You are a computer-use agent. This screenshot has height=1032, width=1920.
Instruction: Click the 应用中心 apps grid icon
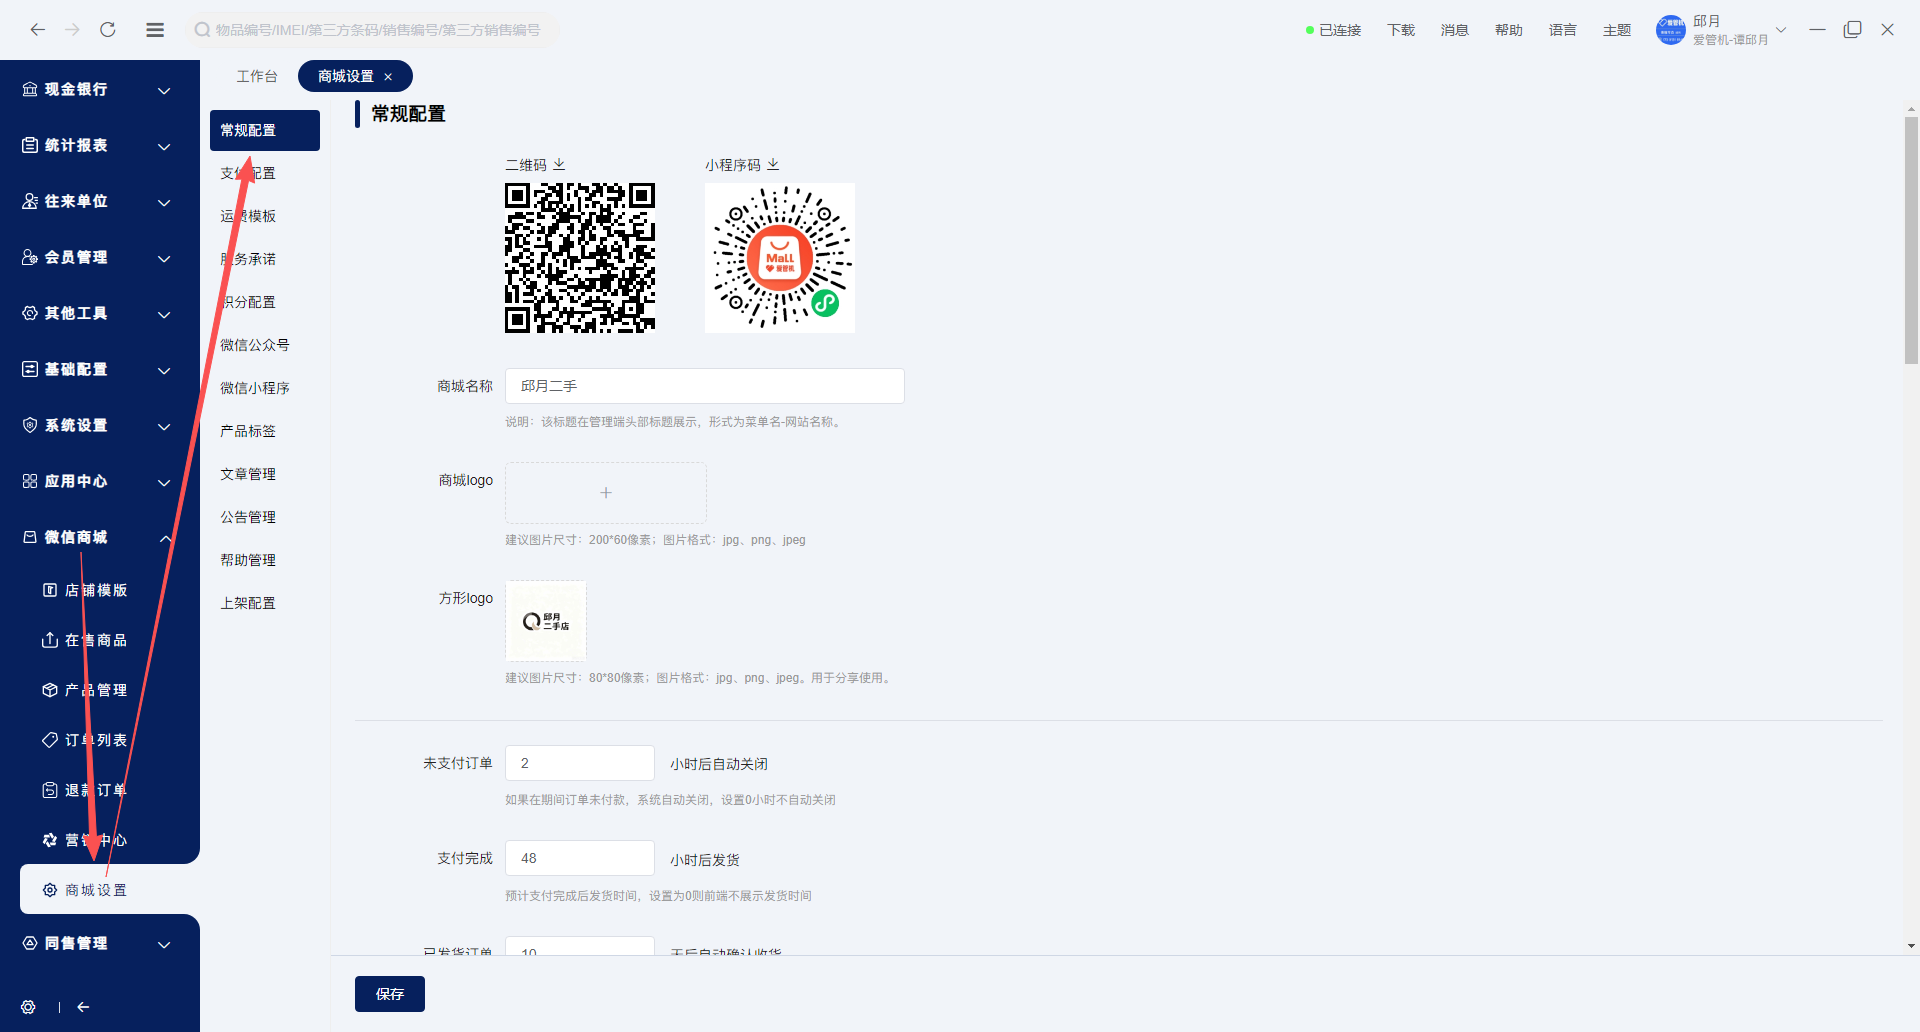click(x=30, y=481)
